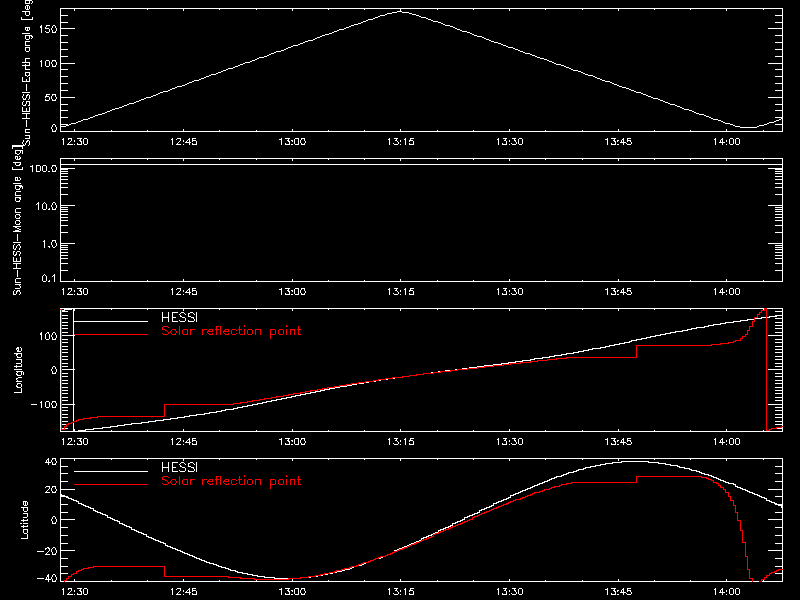Click 13:15 time label under Moon angle plot
Image resolution: width=800 pixels, height=600 pixels.
click(401, 292)
